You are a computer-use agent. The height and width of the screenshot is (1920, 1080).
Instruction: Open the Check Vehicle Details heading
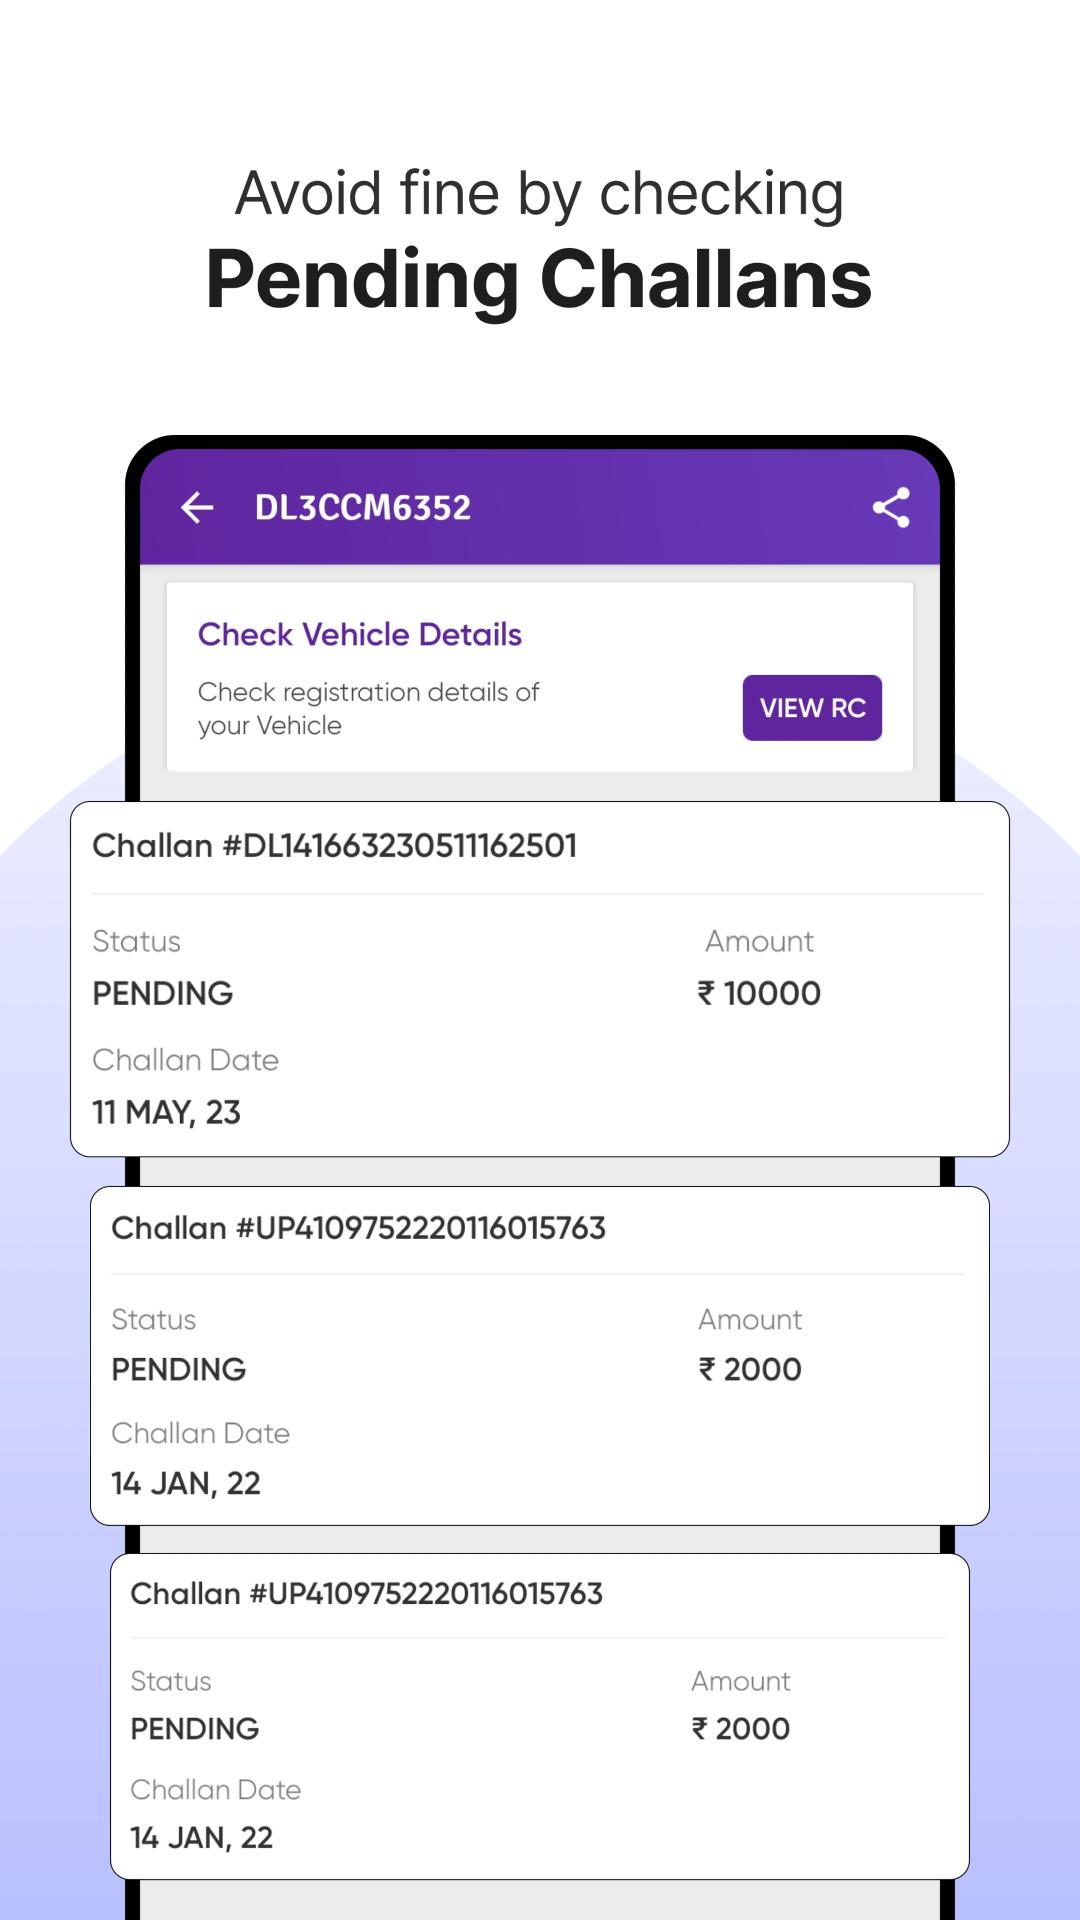point(360,634)
